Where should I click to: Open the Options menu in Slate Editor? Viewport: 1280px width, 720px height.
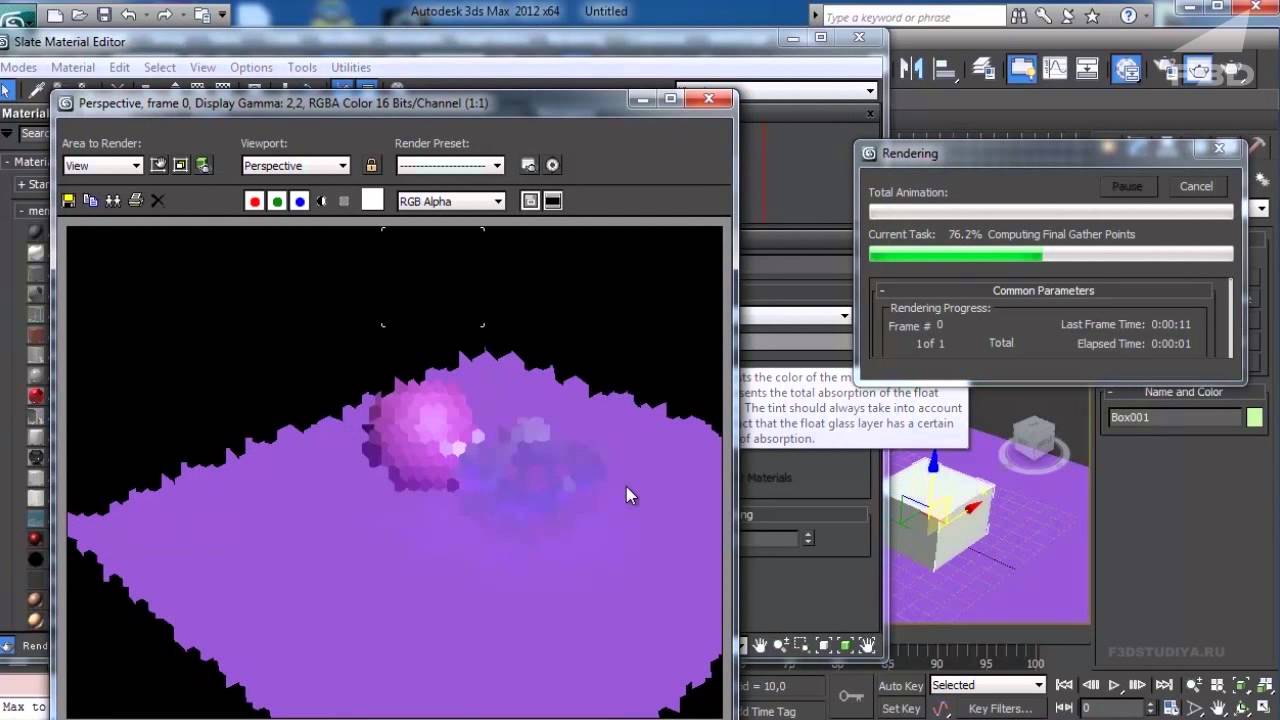click(251, 67)
